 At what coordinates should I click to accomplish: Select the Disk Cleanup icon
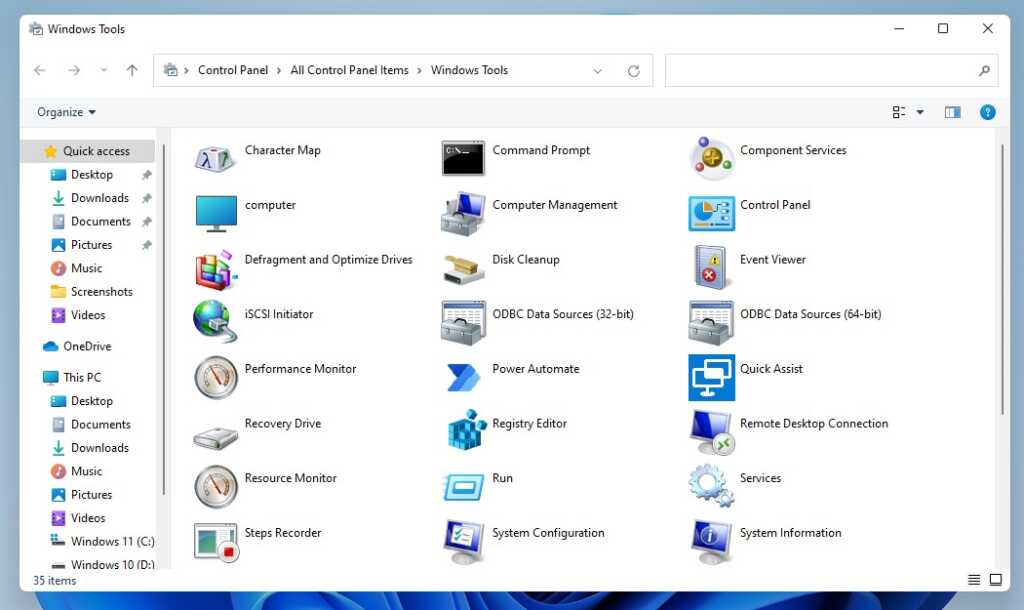(463, 270)
